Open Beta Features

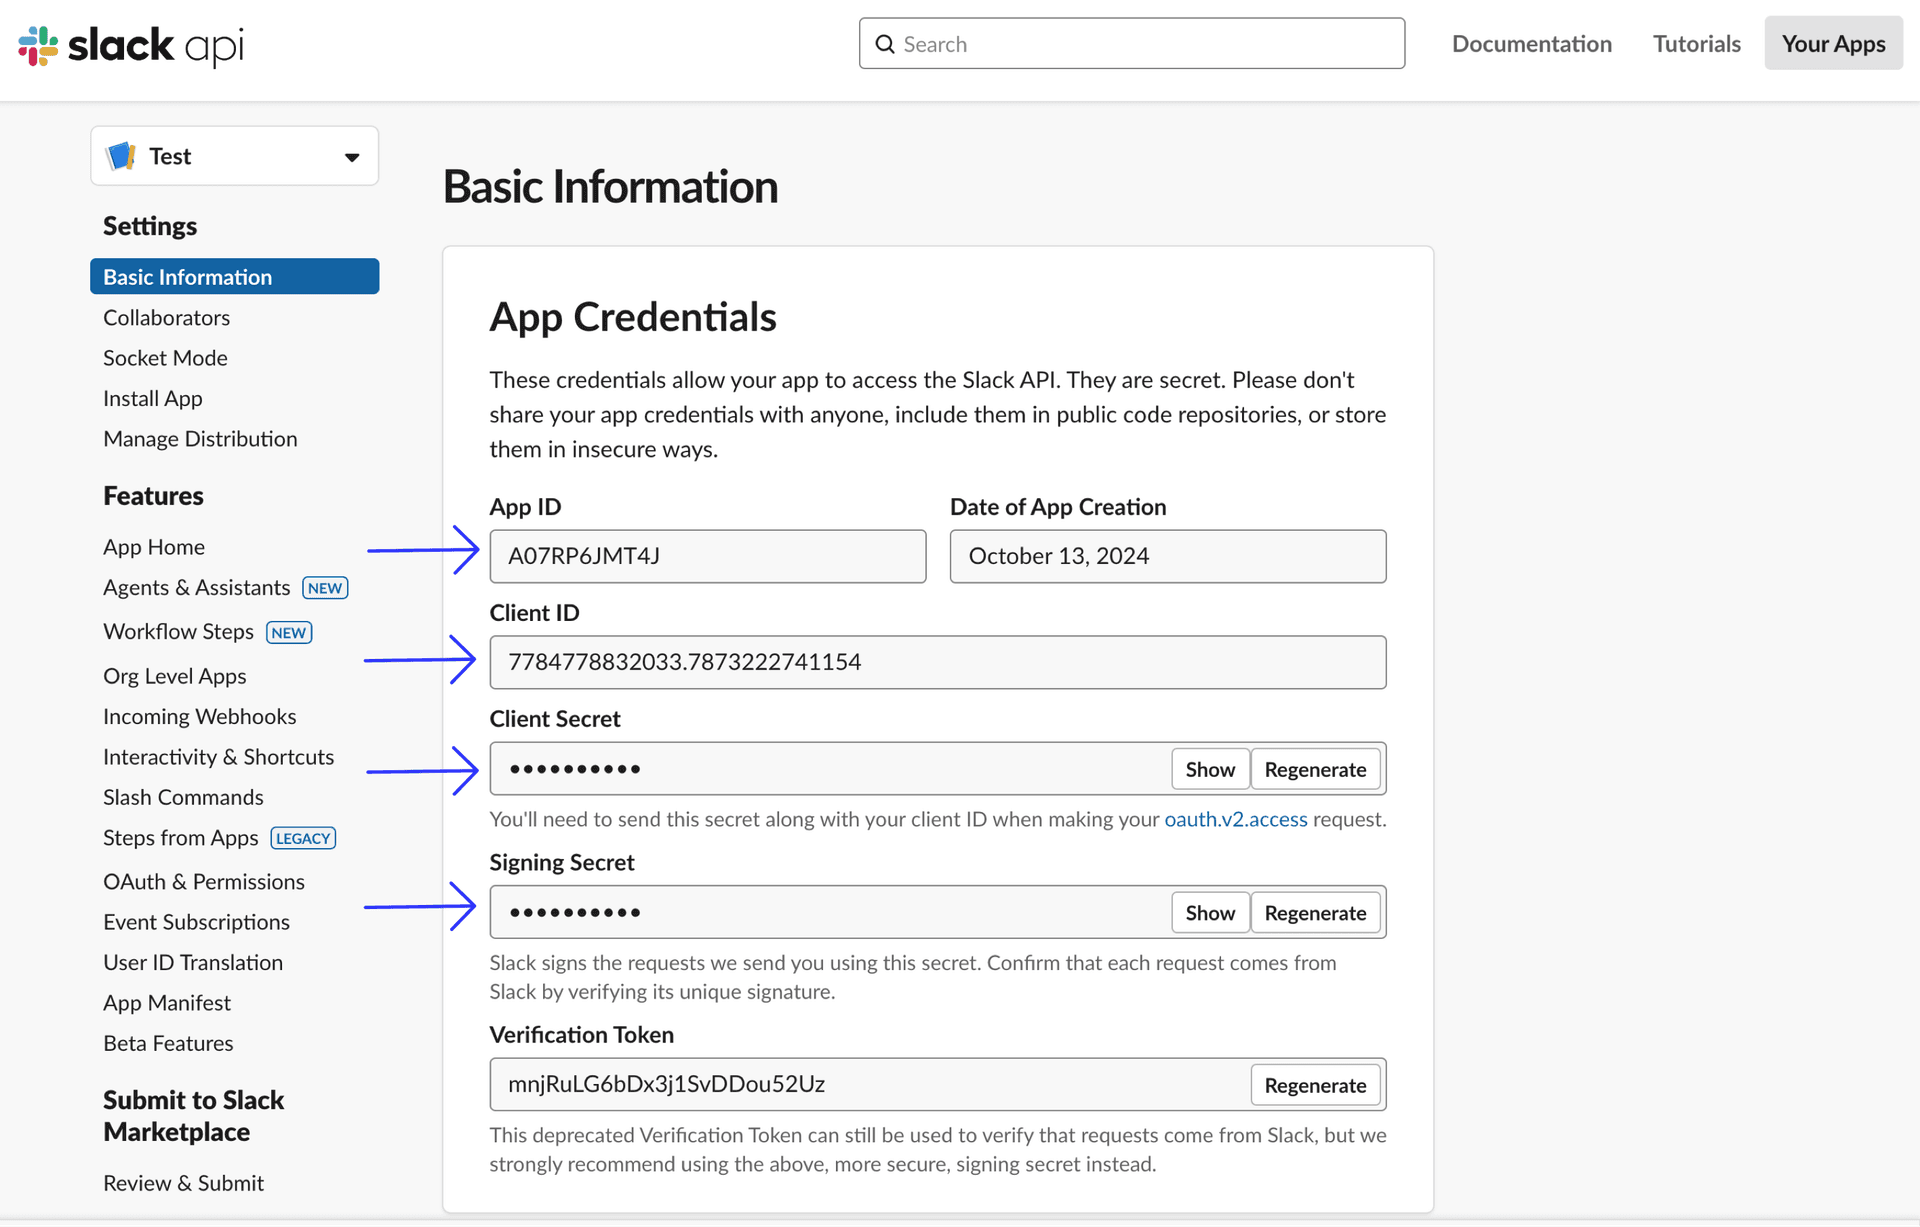coord(168,1044)
